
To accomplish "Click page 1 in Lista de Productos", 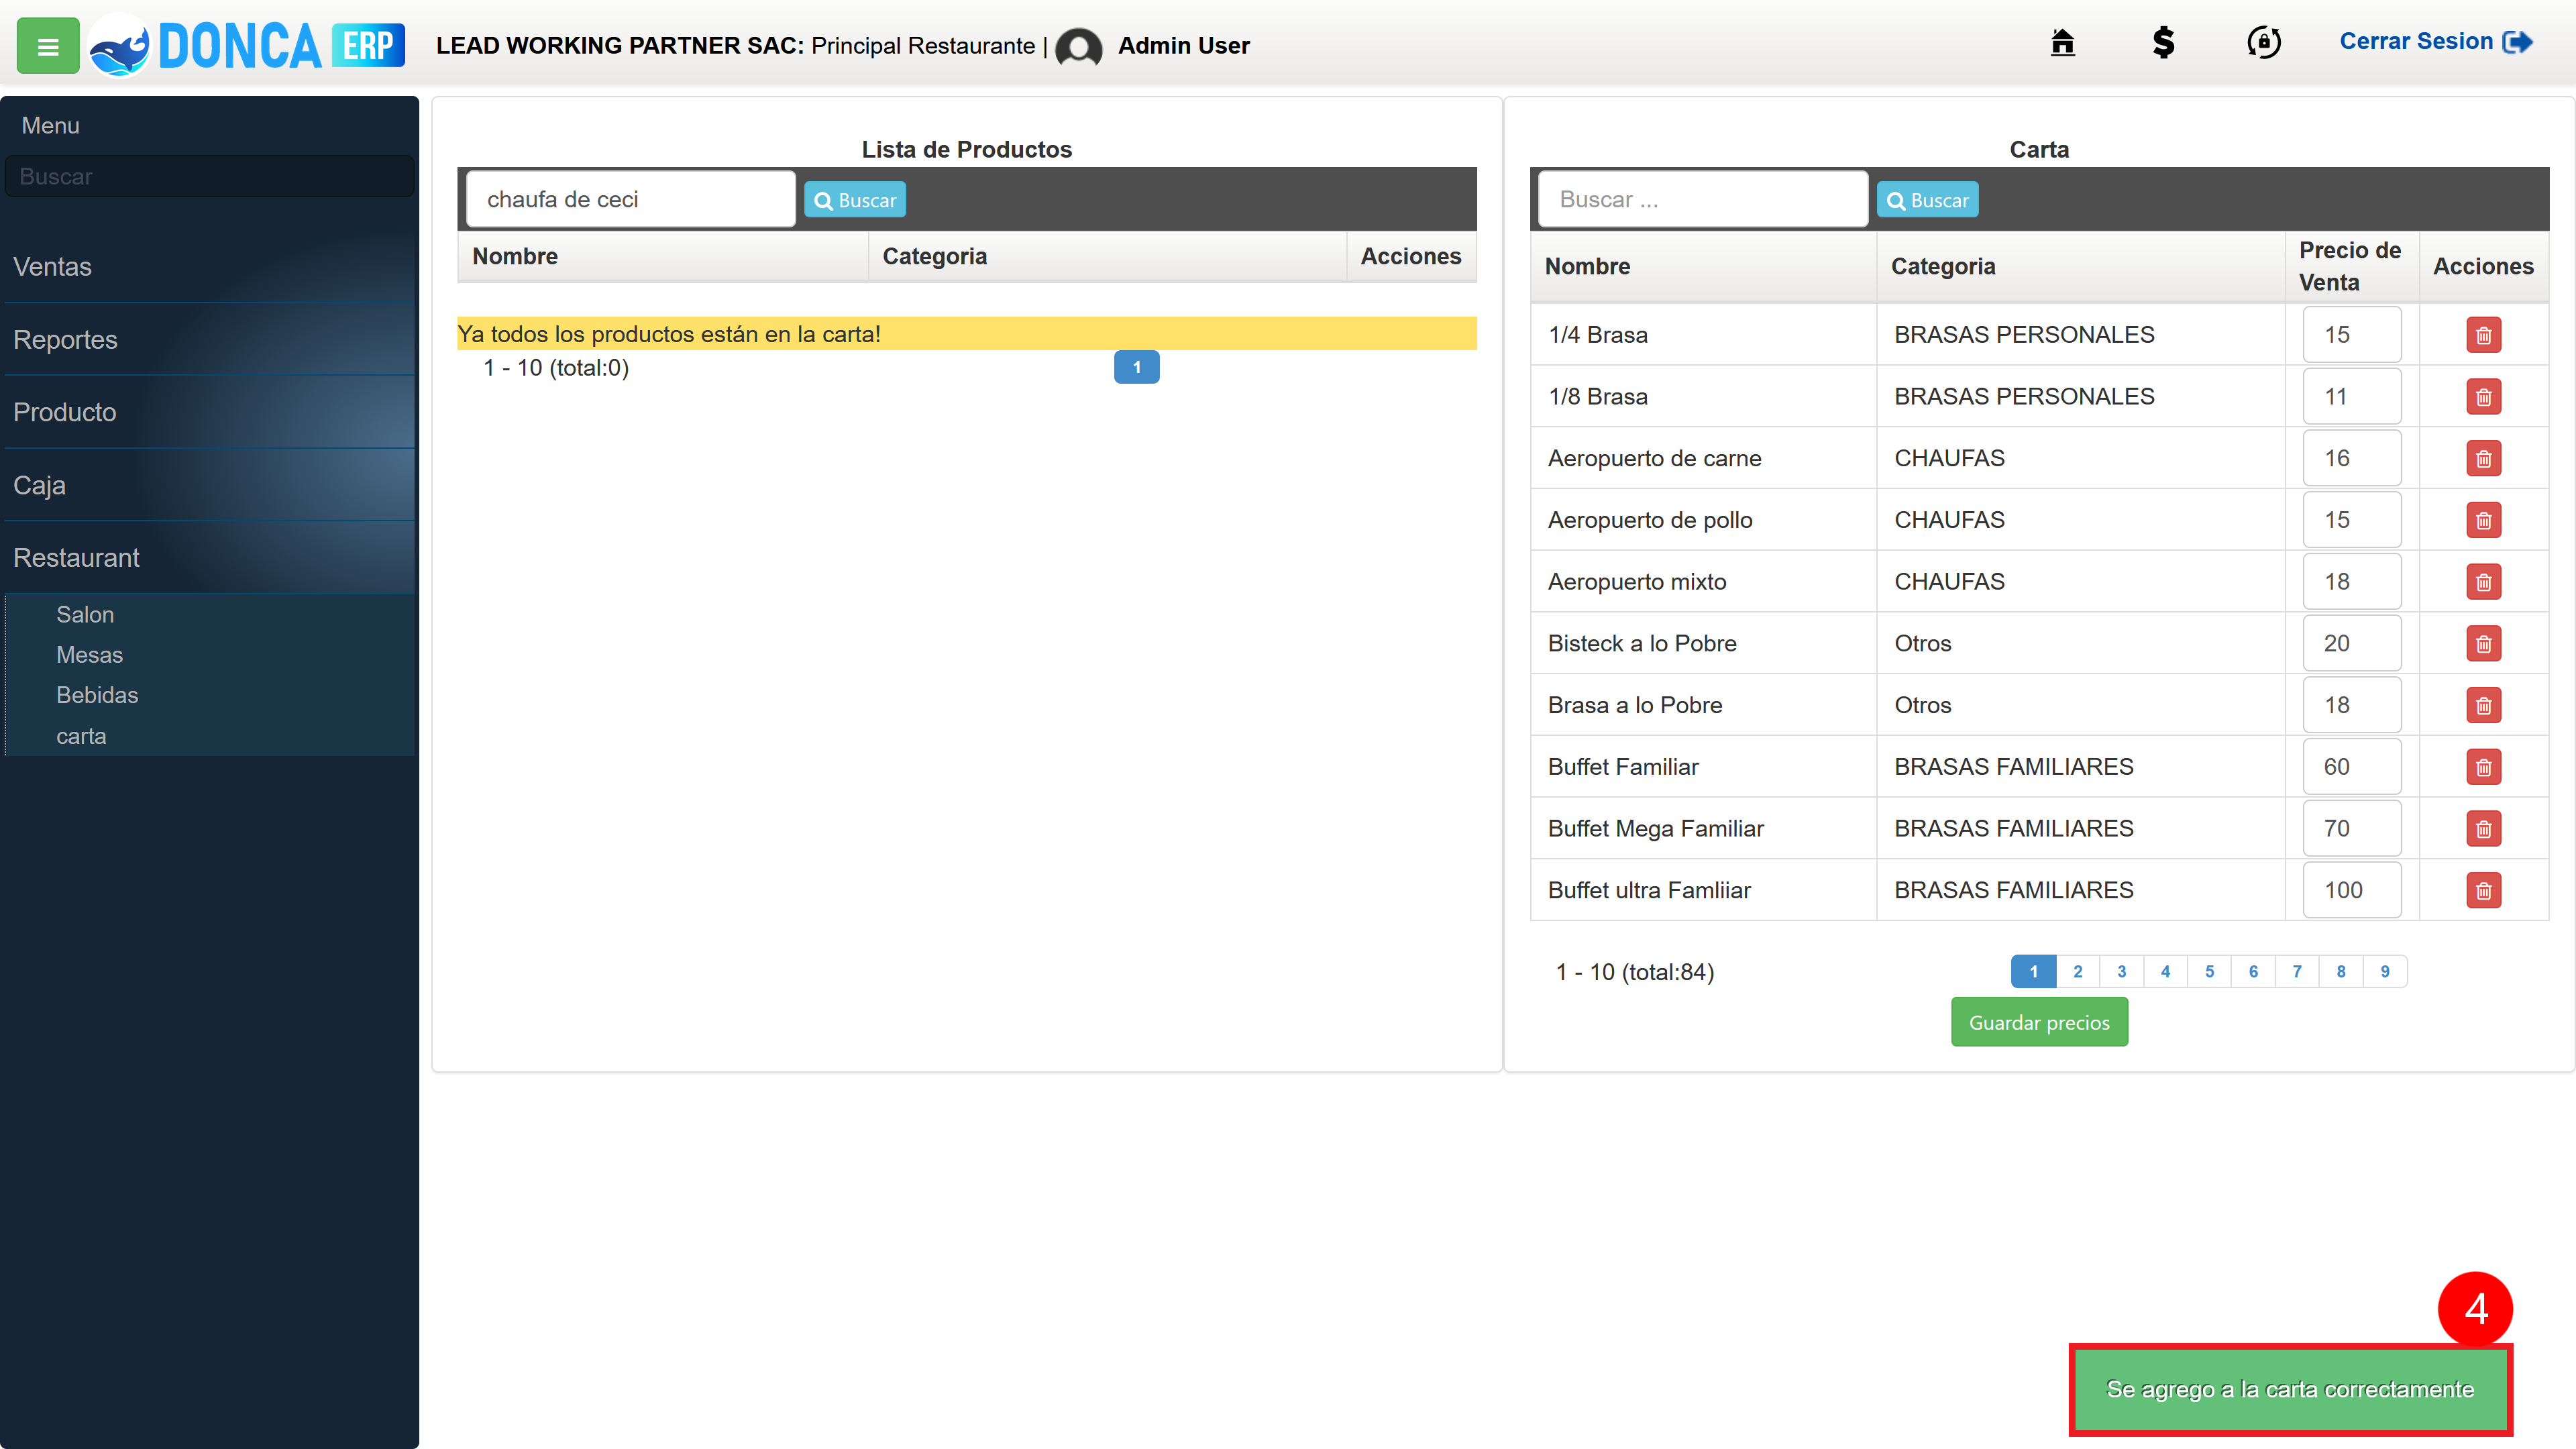I will (1136, 367).
